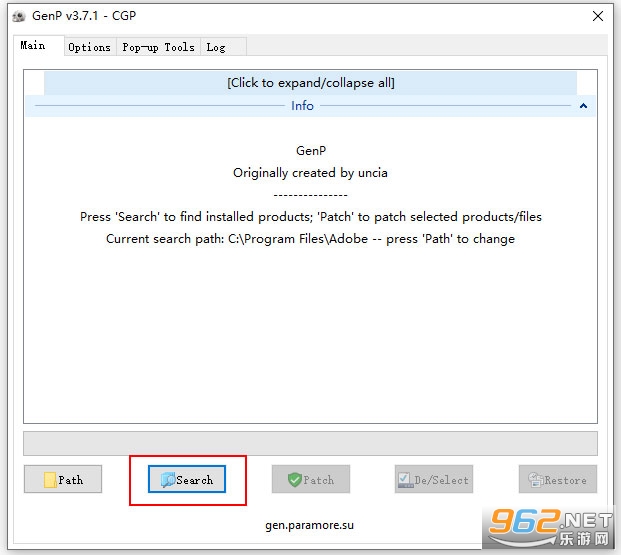
Task: Close the GenP window
Action: 598,16
